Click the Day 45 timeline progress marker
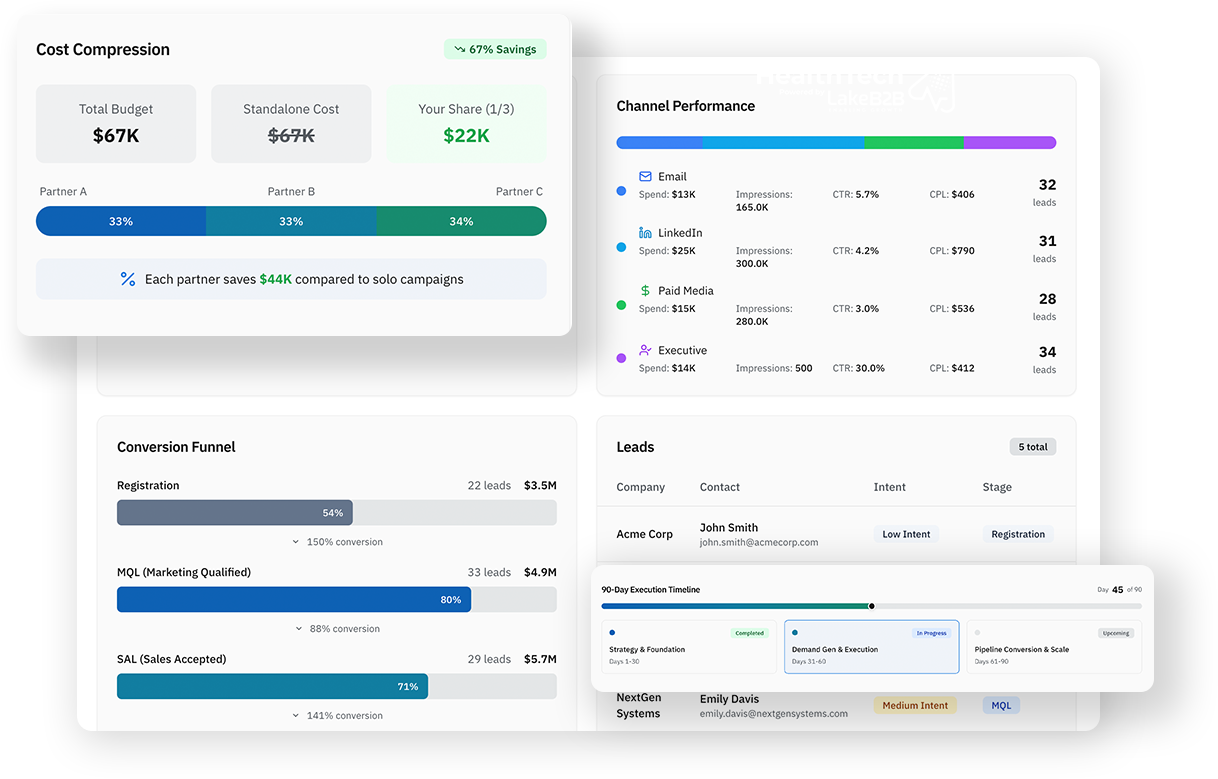The height and width of the screenshot is (779, 1218). (872, 606)
